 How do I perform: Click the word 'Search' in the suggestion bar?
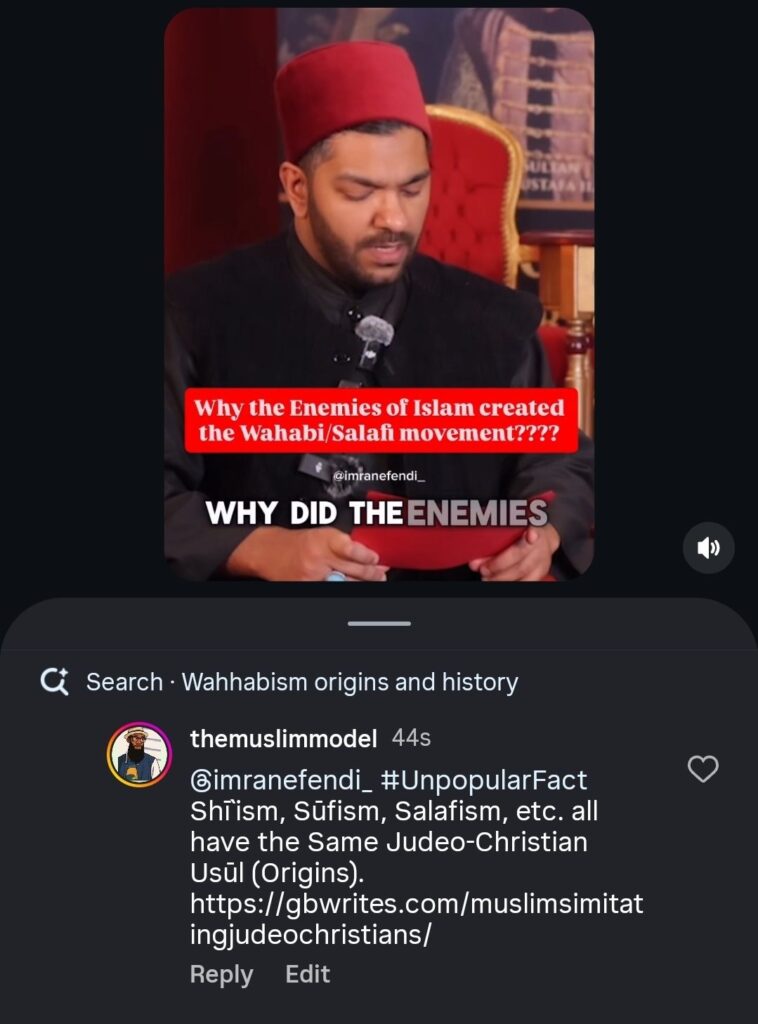(x=124, y=682)
